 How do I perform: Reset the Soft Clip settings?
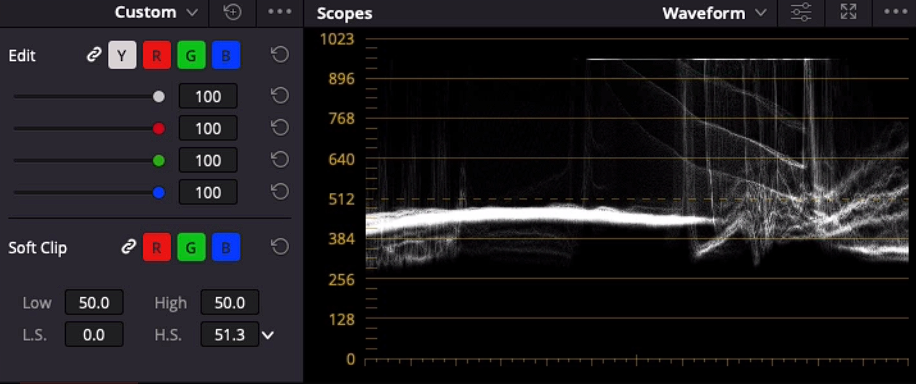[280, 247]
